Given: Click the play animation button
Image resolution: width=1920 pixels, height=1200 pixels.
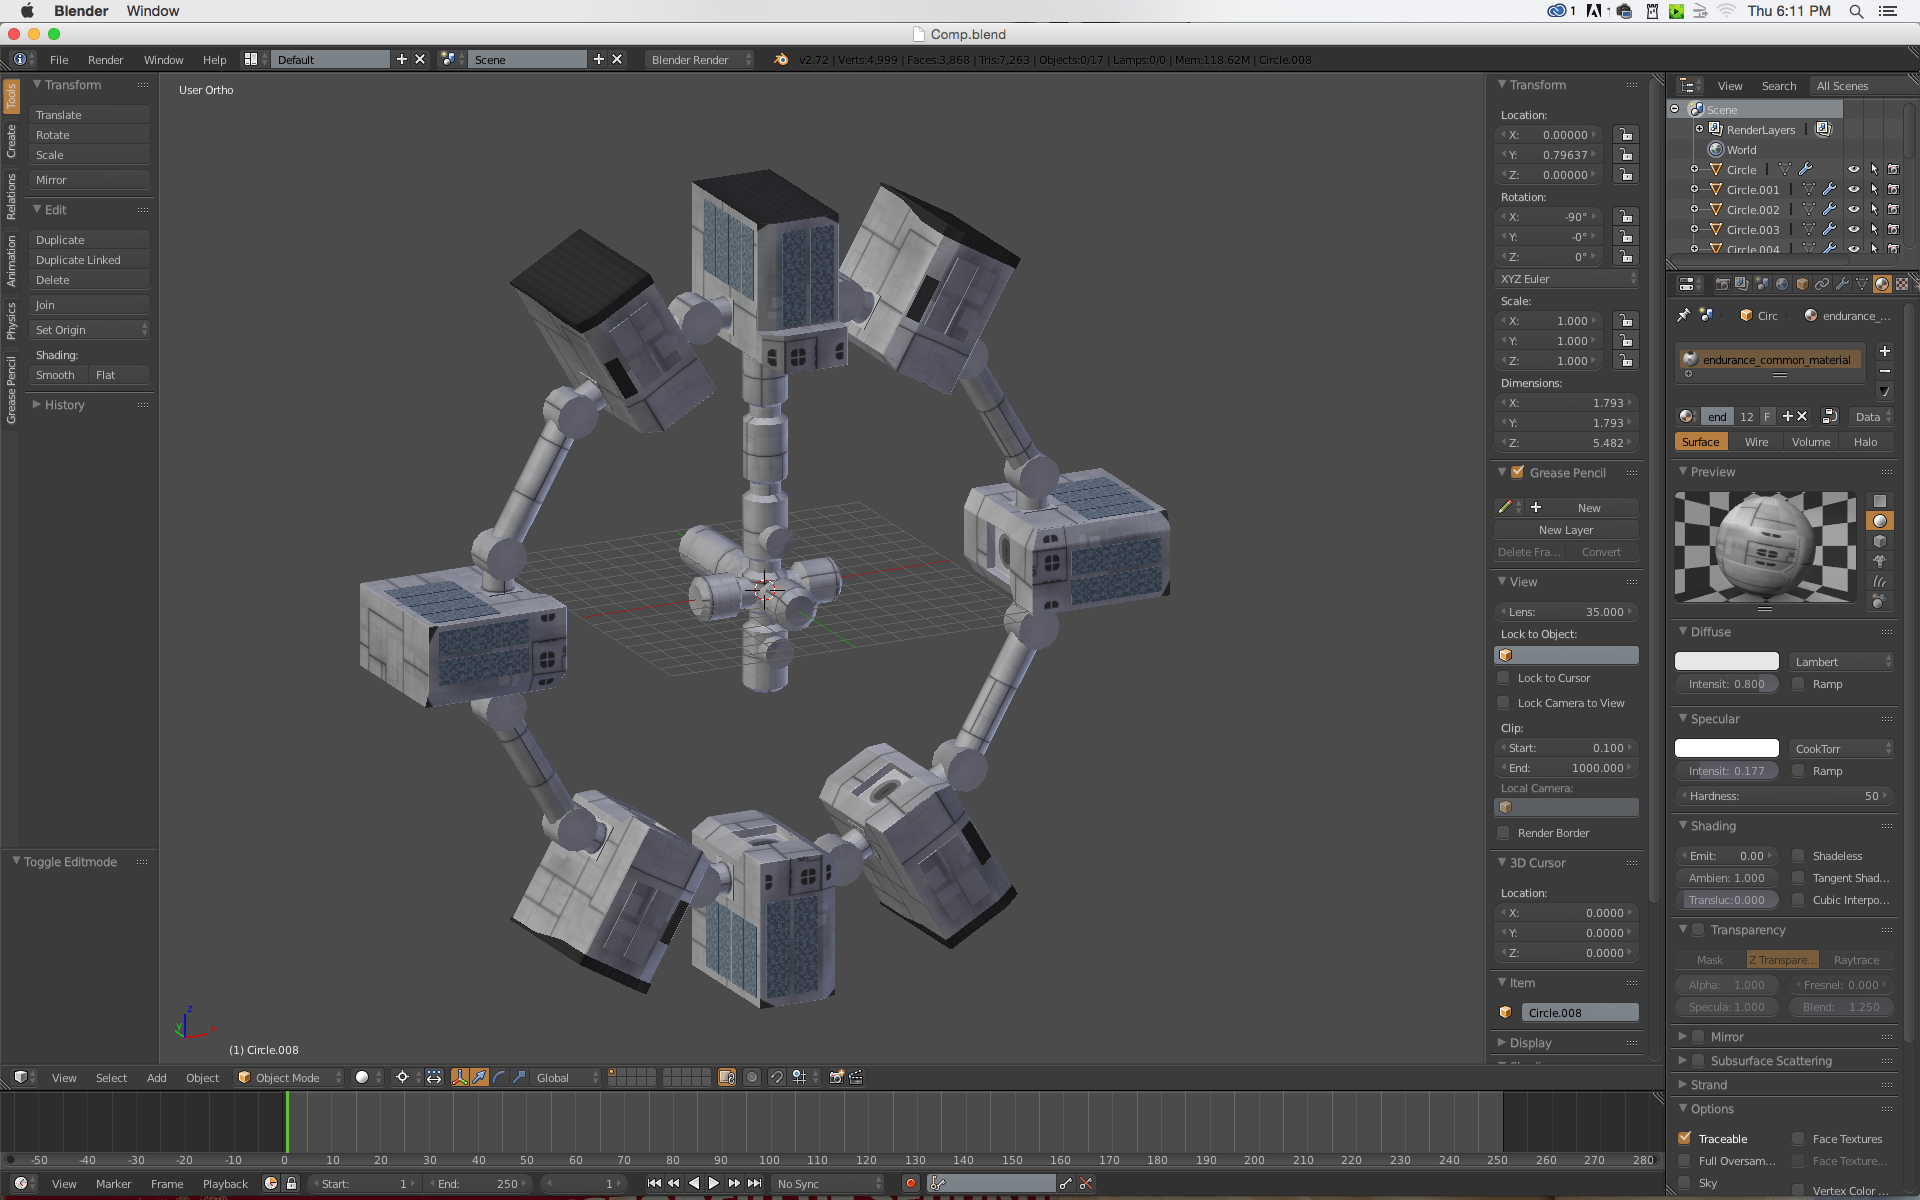Looking at the screenshot, I should (x=714, y=1183).
